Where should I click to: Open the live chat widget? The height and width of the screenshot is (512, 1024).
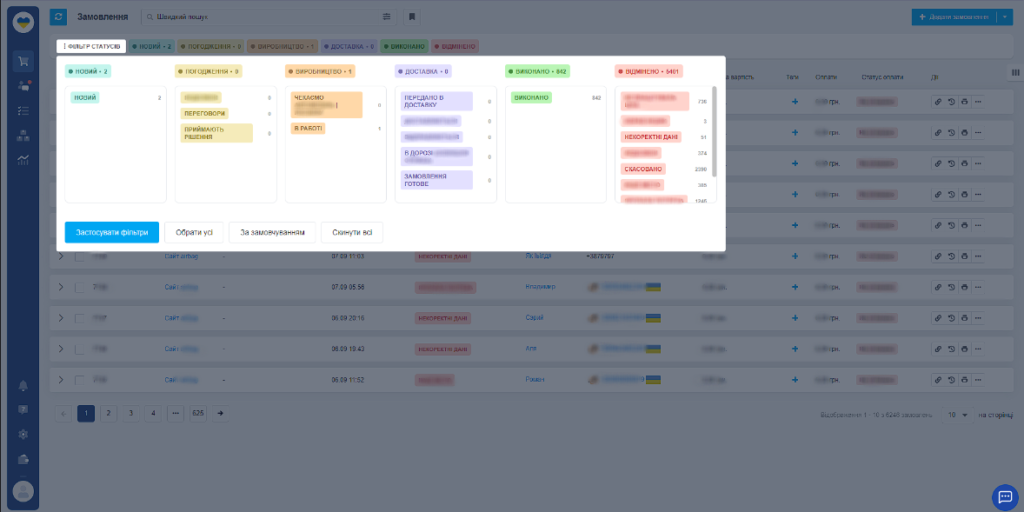[1003, 496]
